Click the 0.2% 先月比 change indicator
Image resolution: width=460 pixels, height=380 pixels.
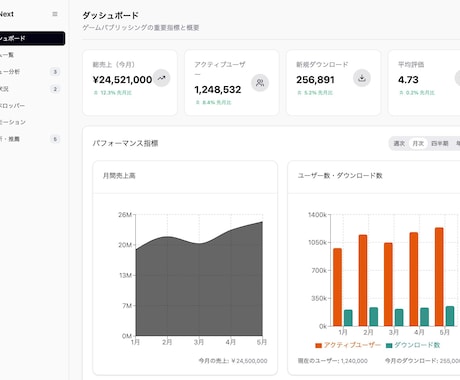coord(417,93)
